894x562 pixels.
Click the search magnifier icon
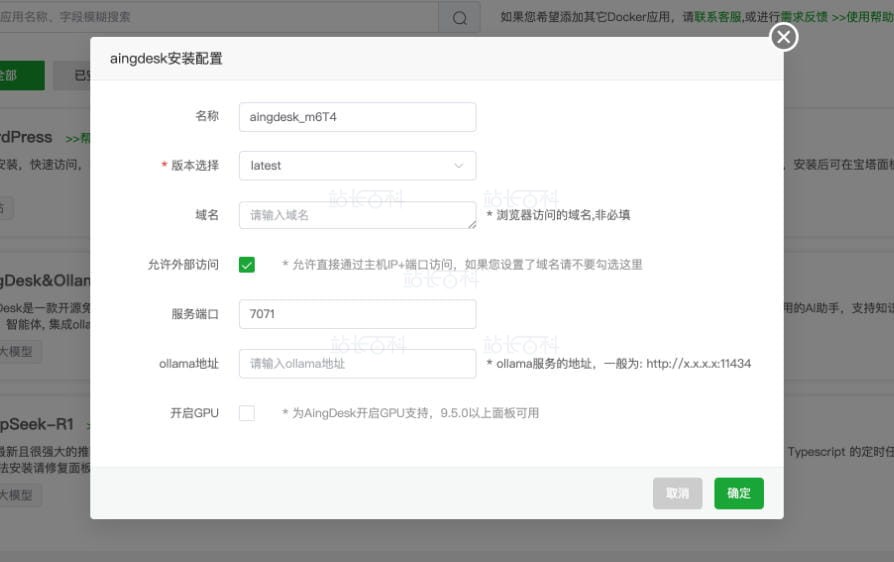(x=460, y=18)
